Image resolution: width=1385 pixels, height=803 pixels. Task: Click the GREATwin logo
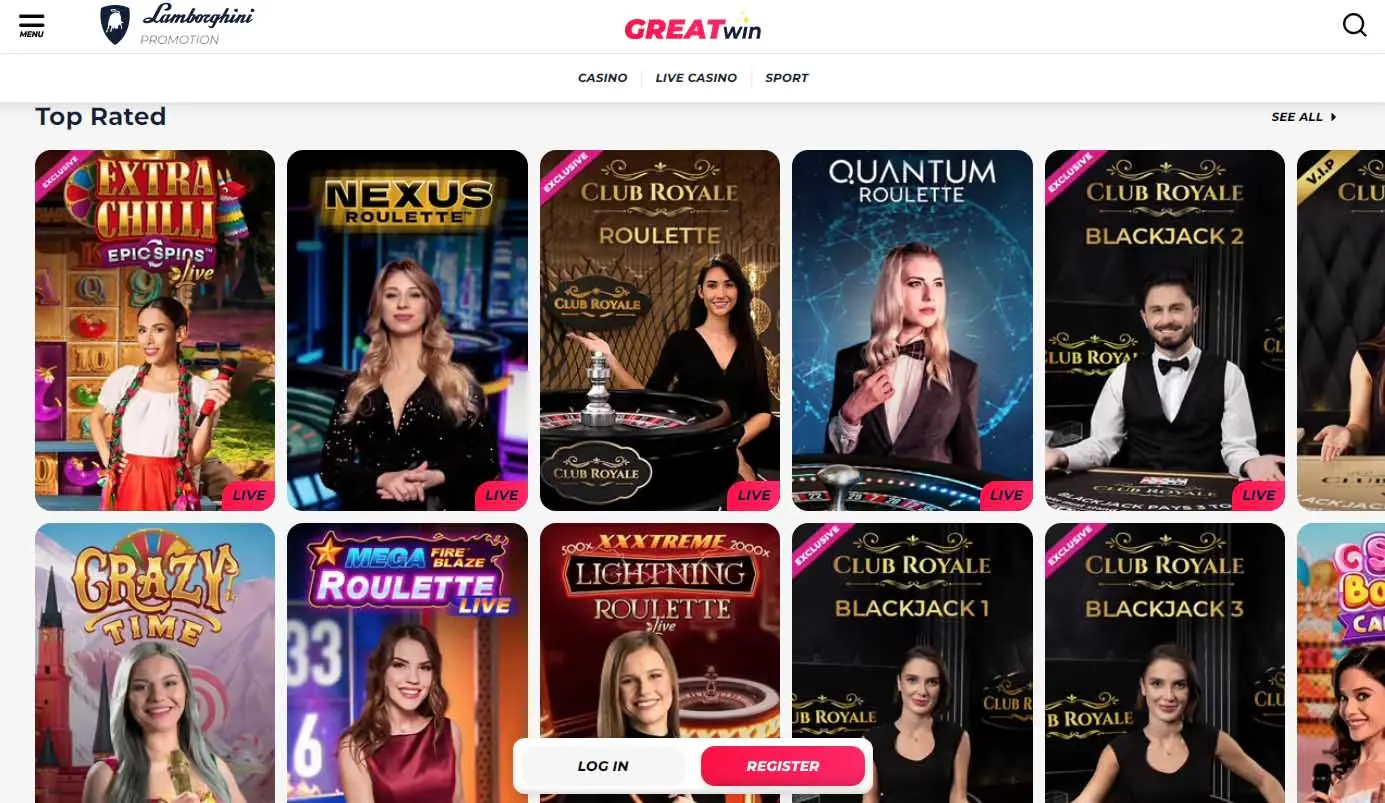click(693, 27)
